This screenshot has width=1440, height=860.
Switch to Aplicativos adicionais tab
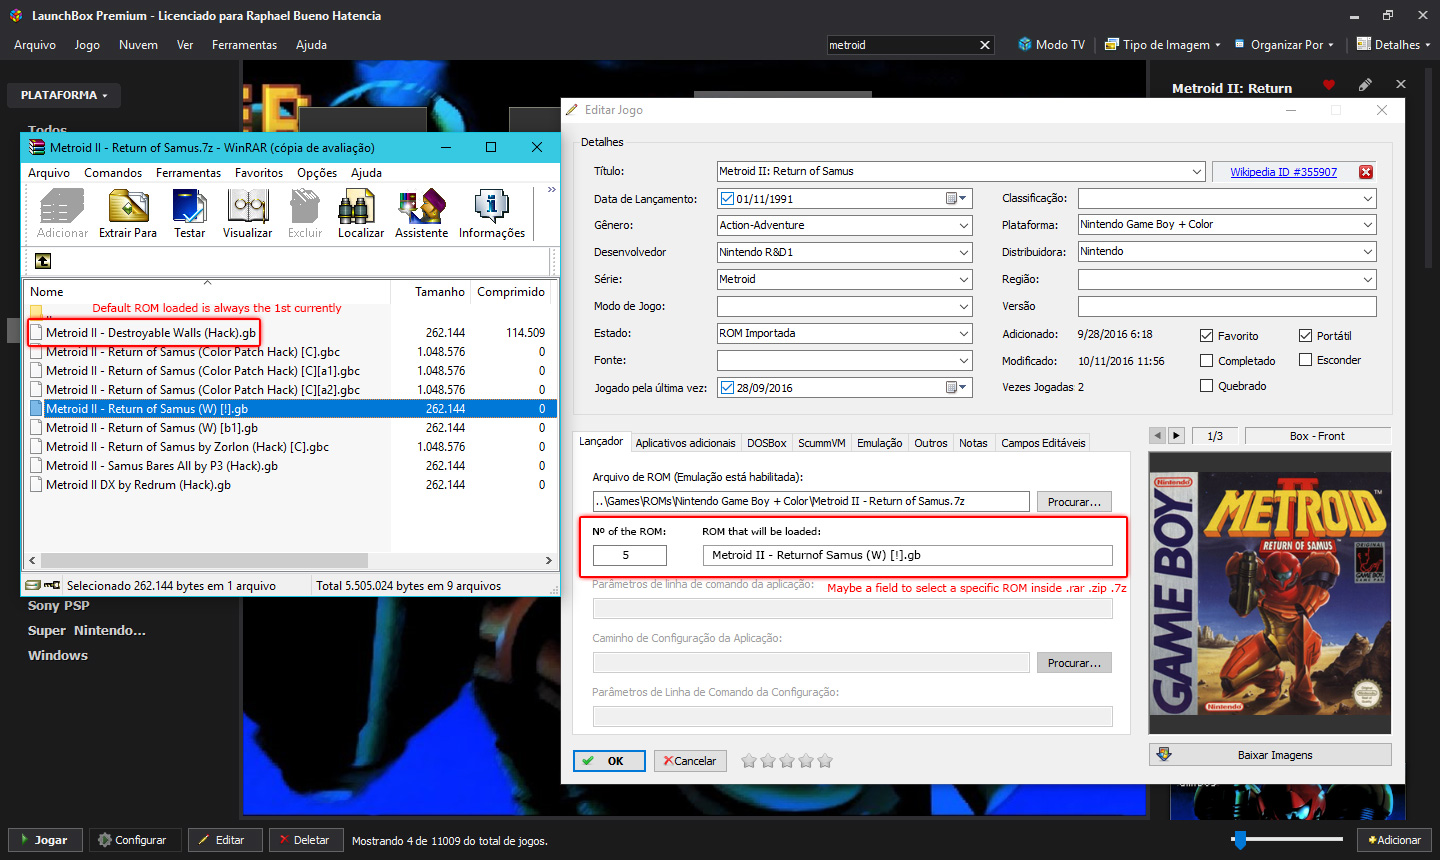coord(685,443)
